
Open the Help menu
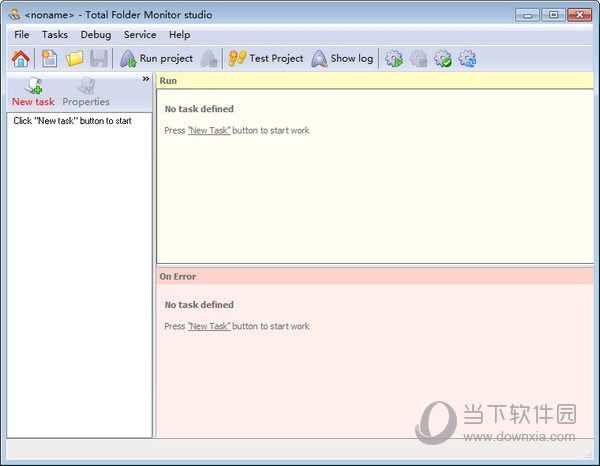pyautogui.click(x=179, y=35)
